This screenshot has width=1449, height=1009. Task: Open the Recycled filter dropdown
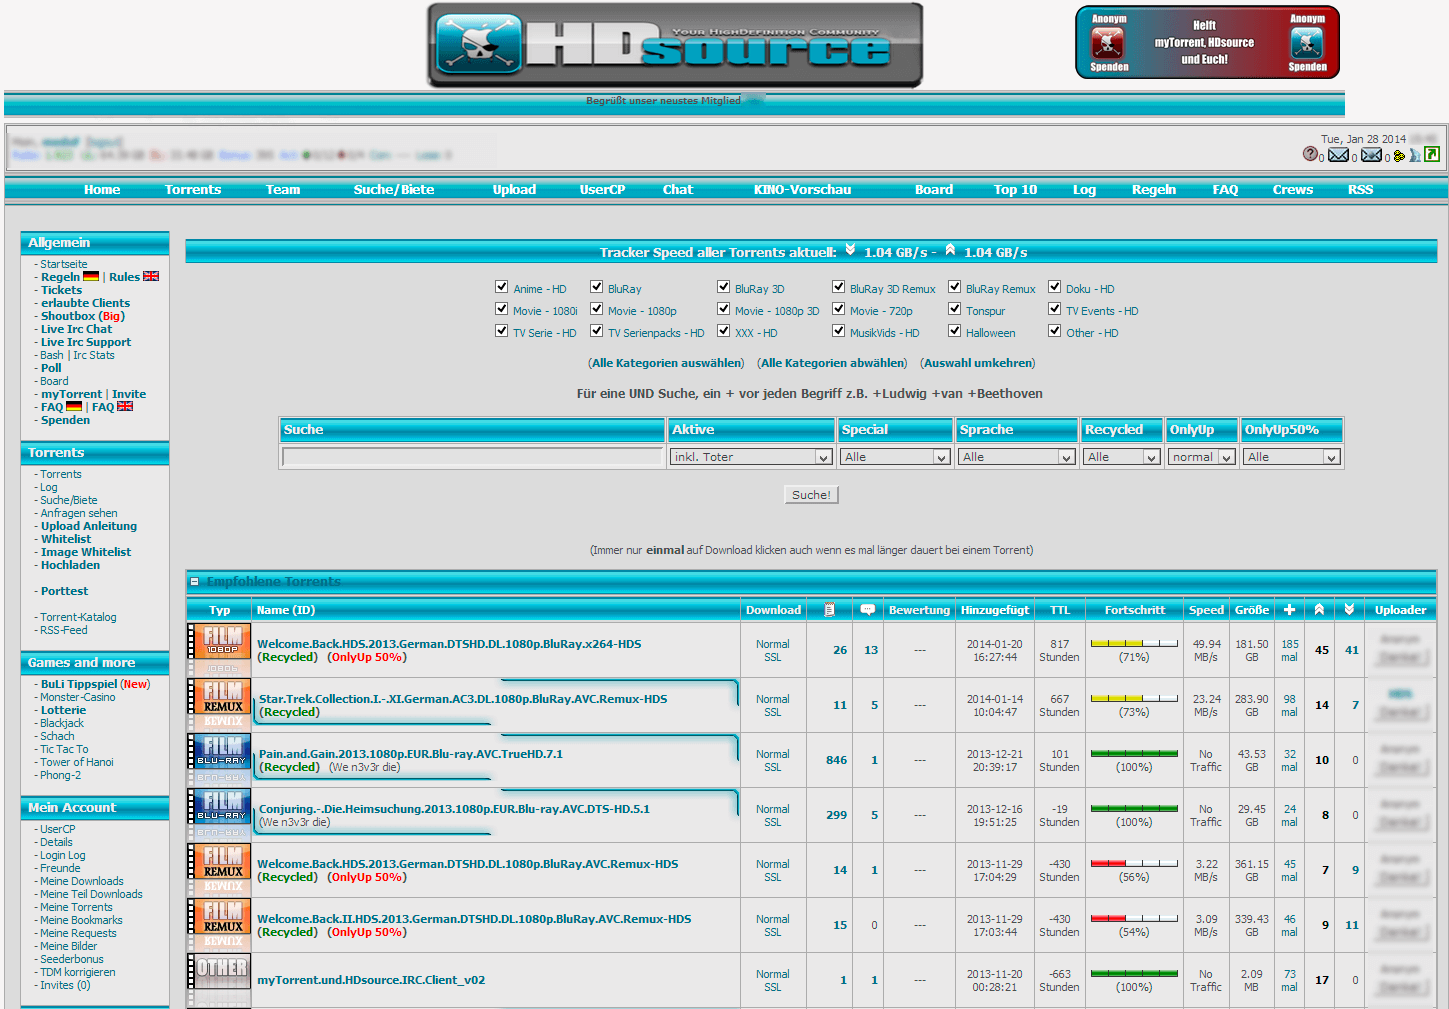1122,457
